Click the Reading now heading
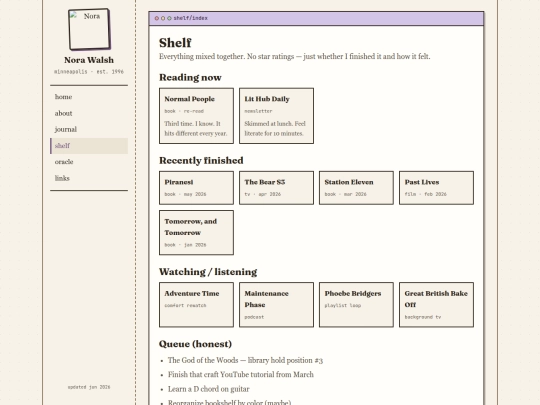 (190, 77)
